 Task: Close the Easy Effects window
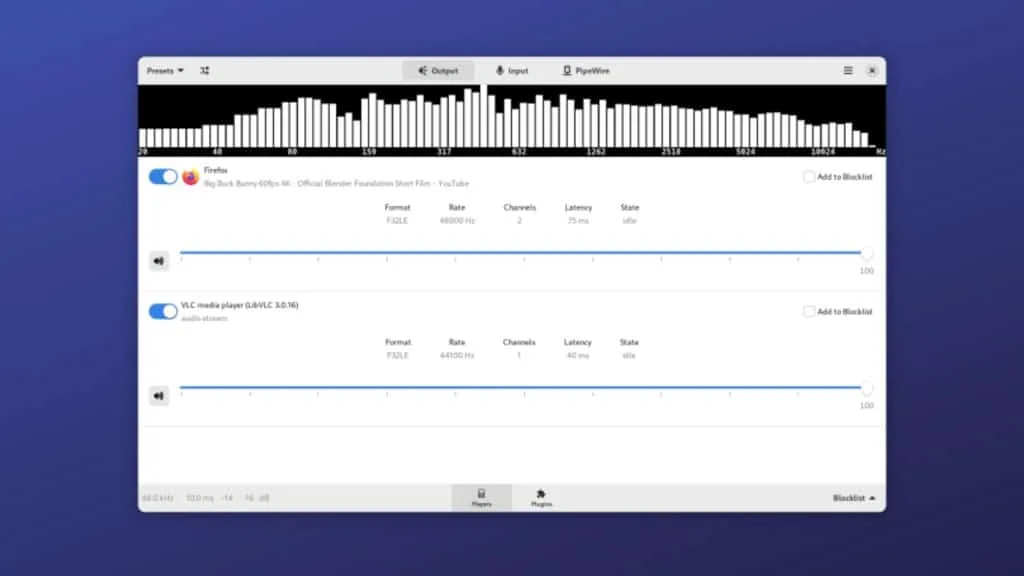(872, 71)
